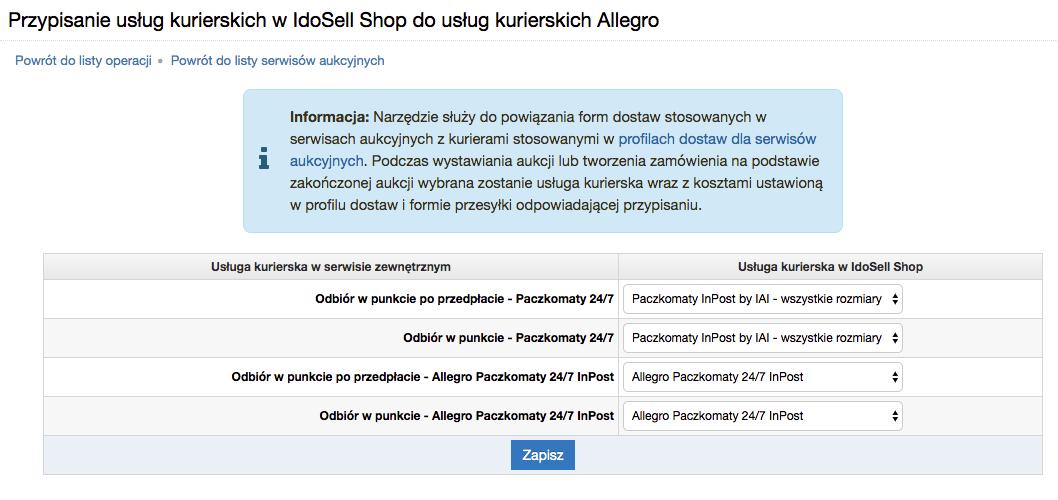Click the blue Zapisz button

542,455
